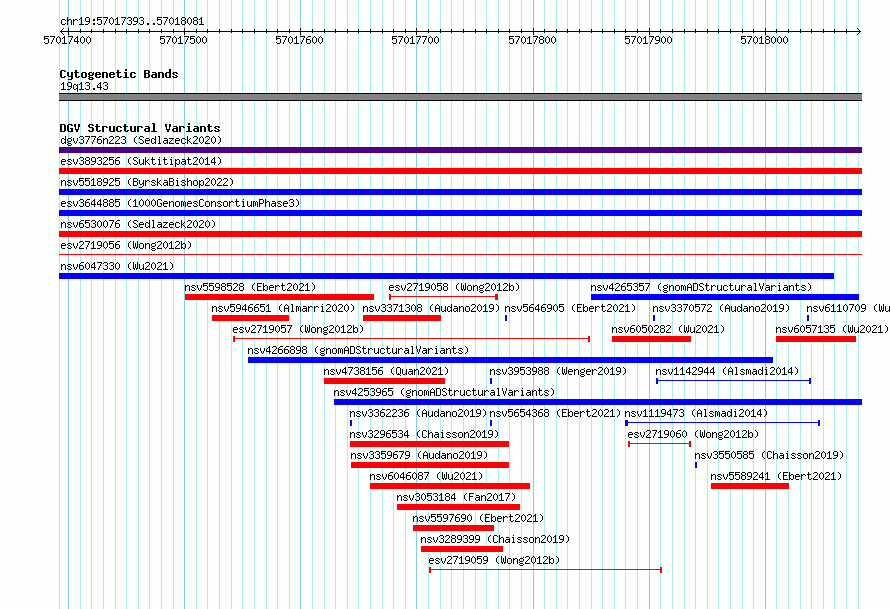Open nsv5518925 (ByrskaBishop2022) variant label
Image resolution: width=890 pixels, height=609 pixels.
coord(147,182)
